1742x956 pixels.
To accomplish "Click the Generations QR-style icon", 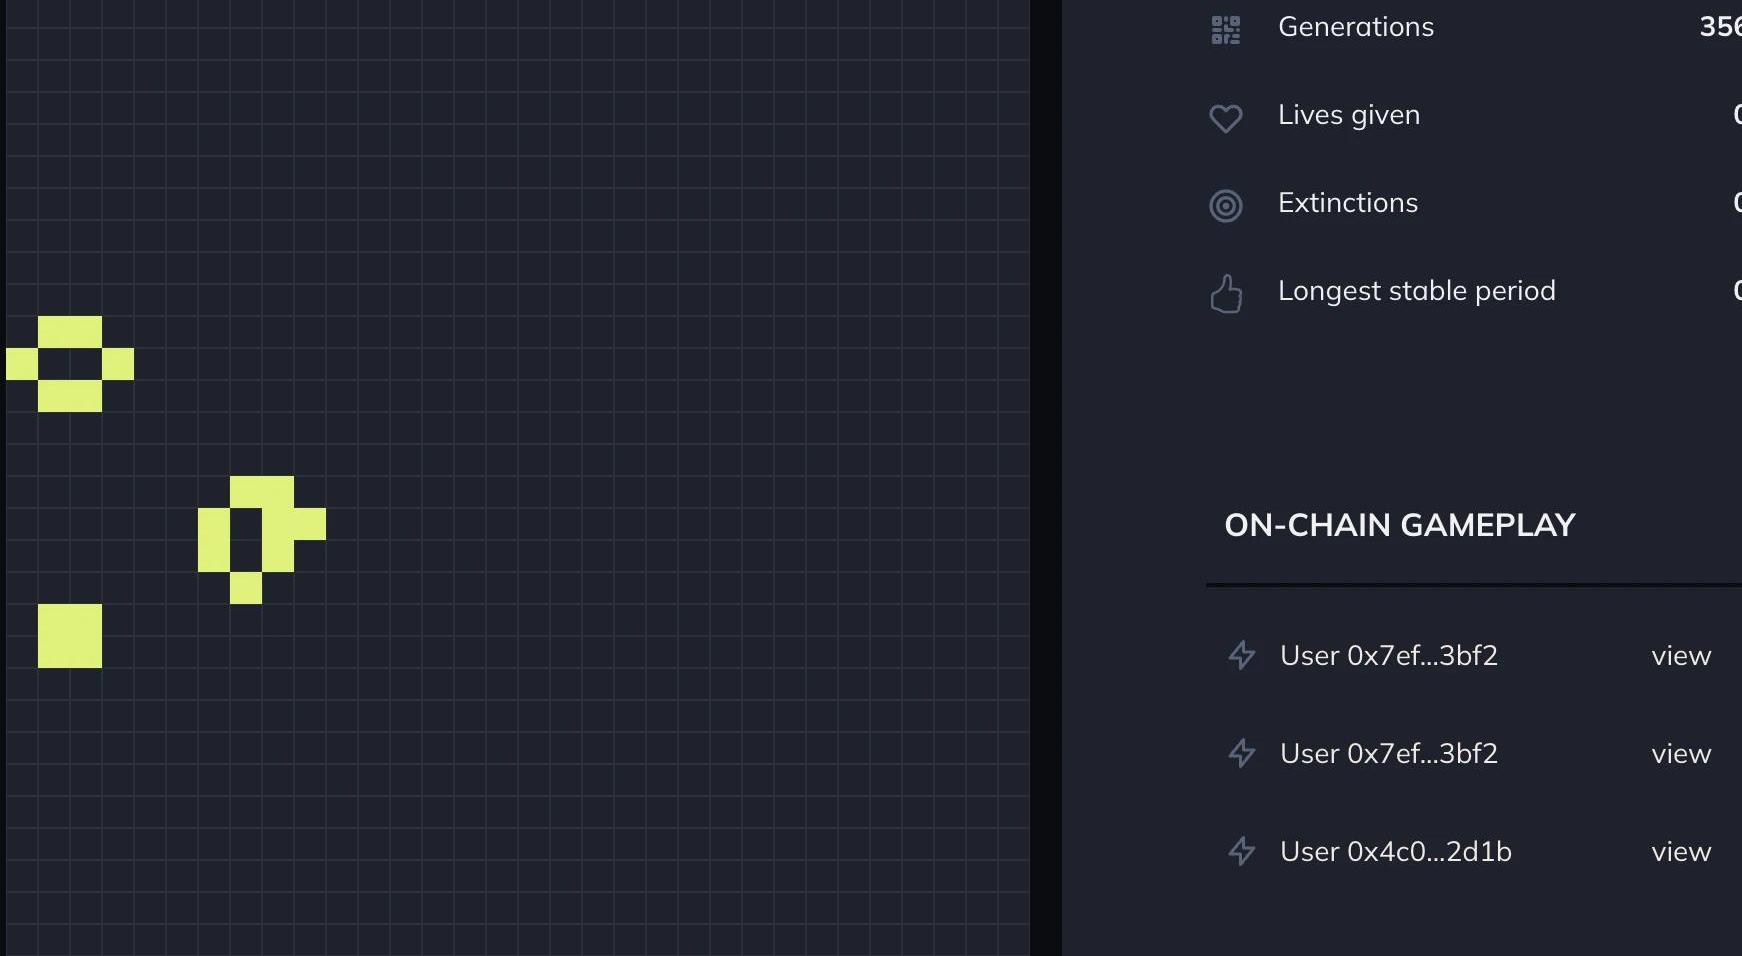I will 1225,29.
